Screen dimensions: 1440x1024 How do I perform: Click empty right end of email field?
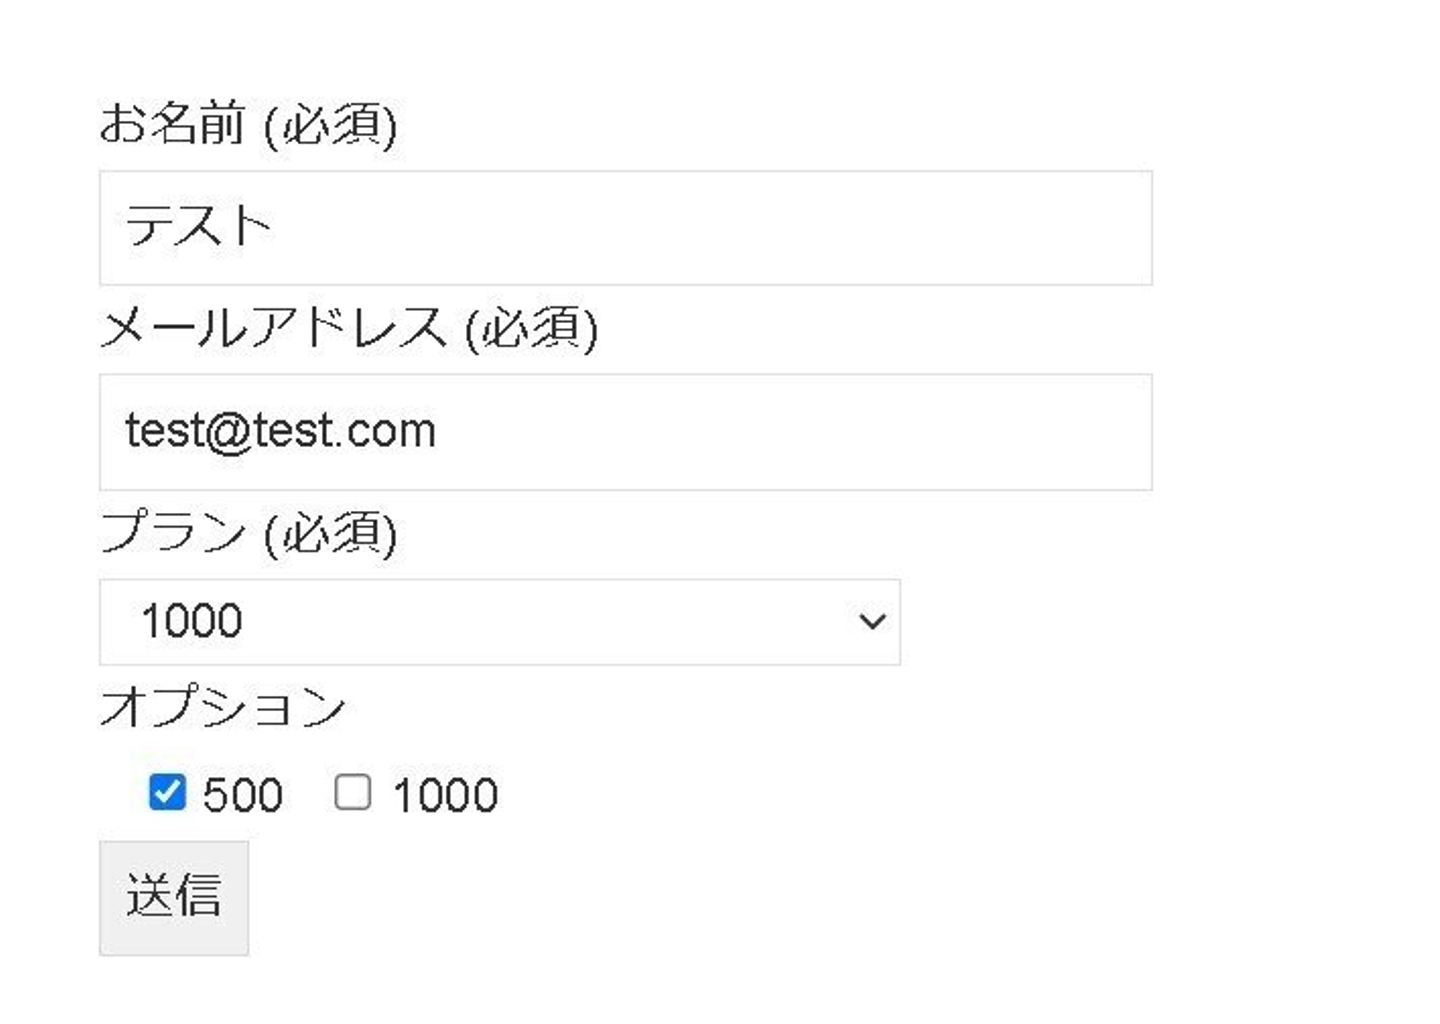(x=1050, y=432)
